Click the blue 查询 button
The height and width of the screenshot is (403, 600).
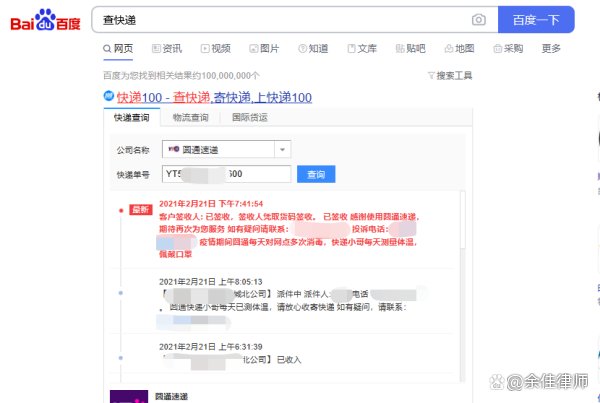click(316, 174)
